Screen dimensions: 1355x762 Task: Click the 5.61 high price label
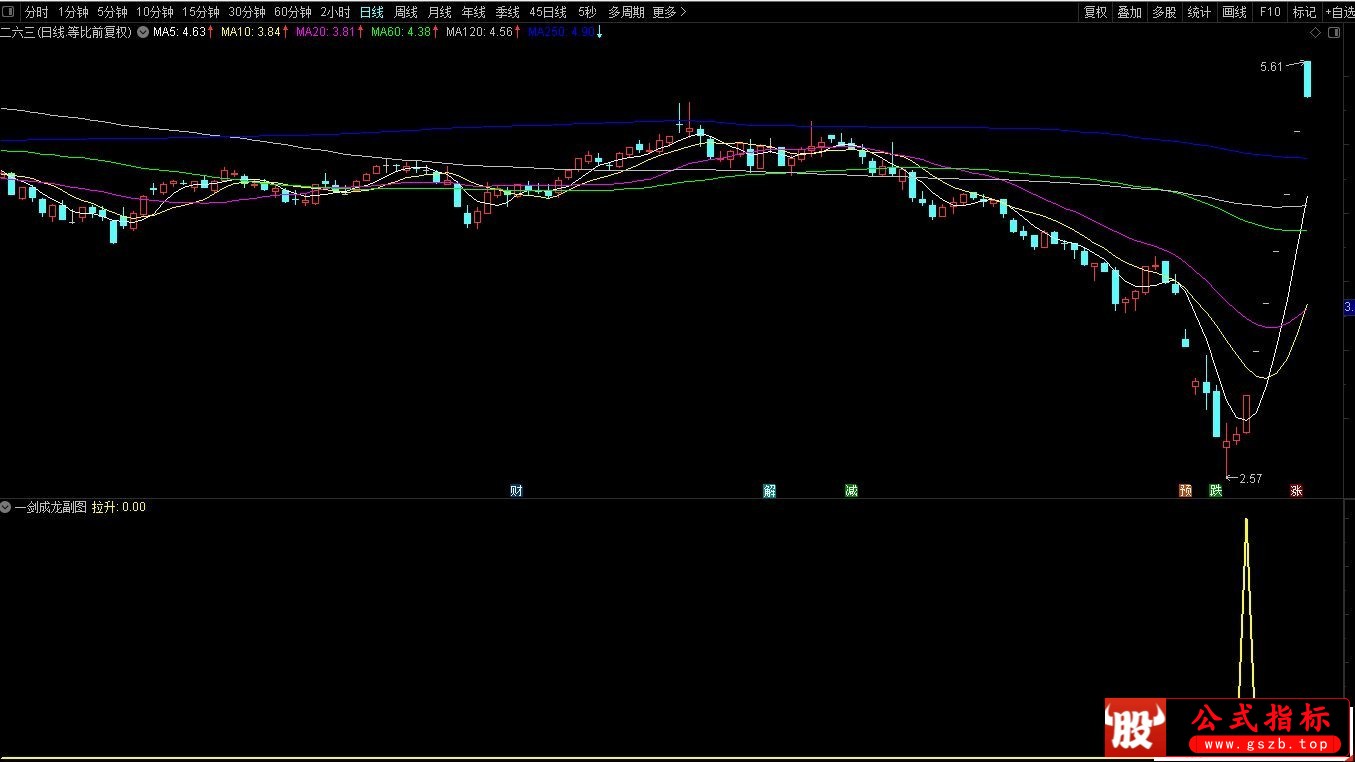pos(1271,67)
